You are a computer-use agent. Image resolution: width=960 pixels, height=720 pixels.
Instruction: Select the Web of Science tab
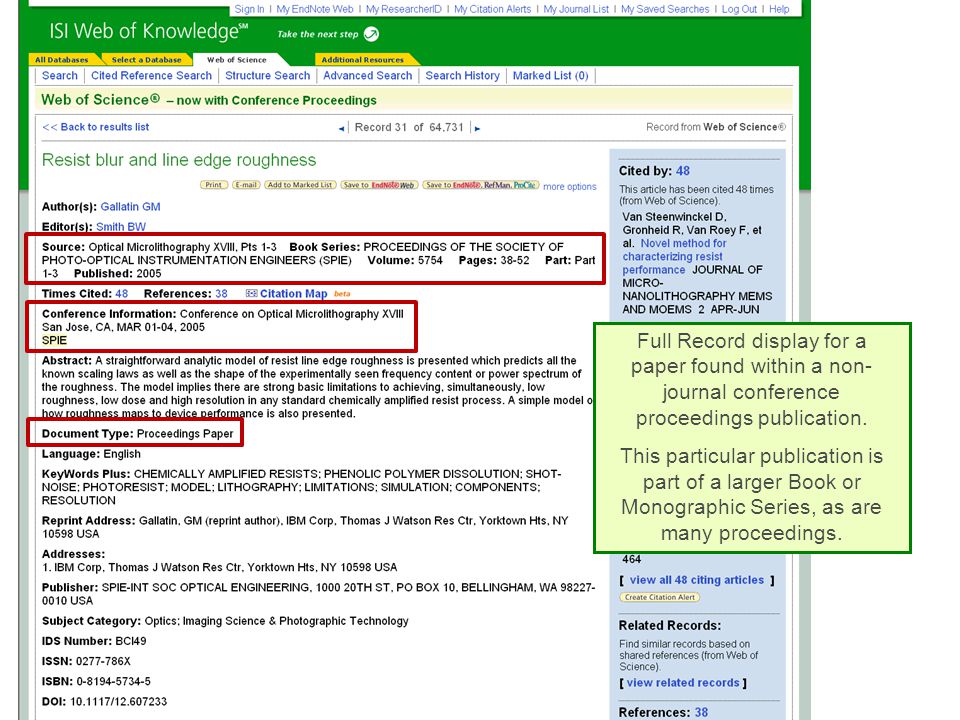click(237, 60)
